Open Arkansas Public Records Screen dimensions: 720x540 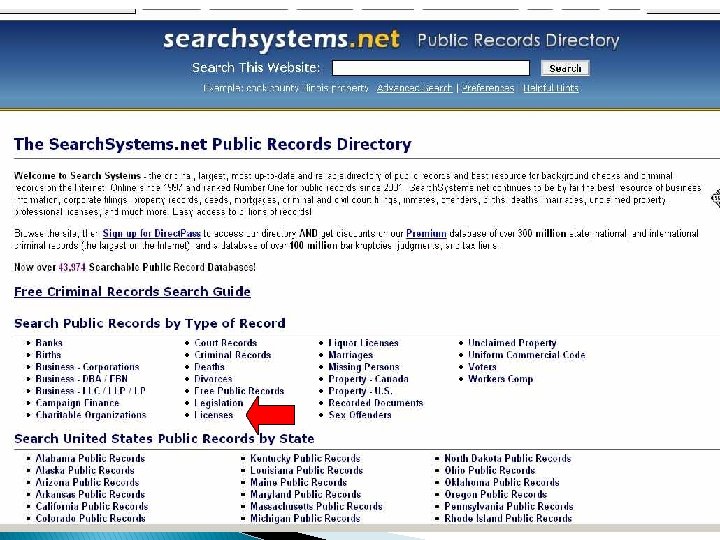[x=90, y=494]
